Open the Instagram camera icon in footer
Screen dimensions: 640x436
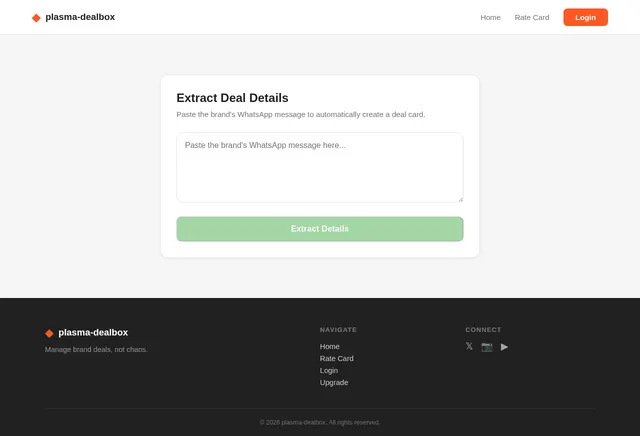pyautogui.click(x=487, y=347)
